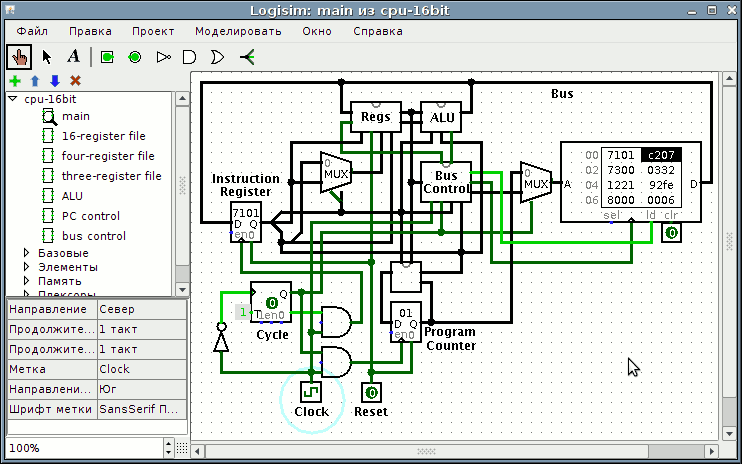Open the Проект menu
The width and height of the screenshot is (742, 464).
click(152, 31)
